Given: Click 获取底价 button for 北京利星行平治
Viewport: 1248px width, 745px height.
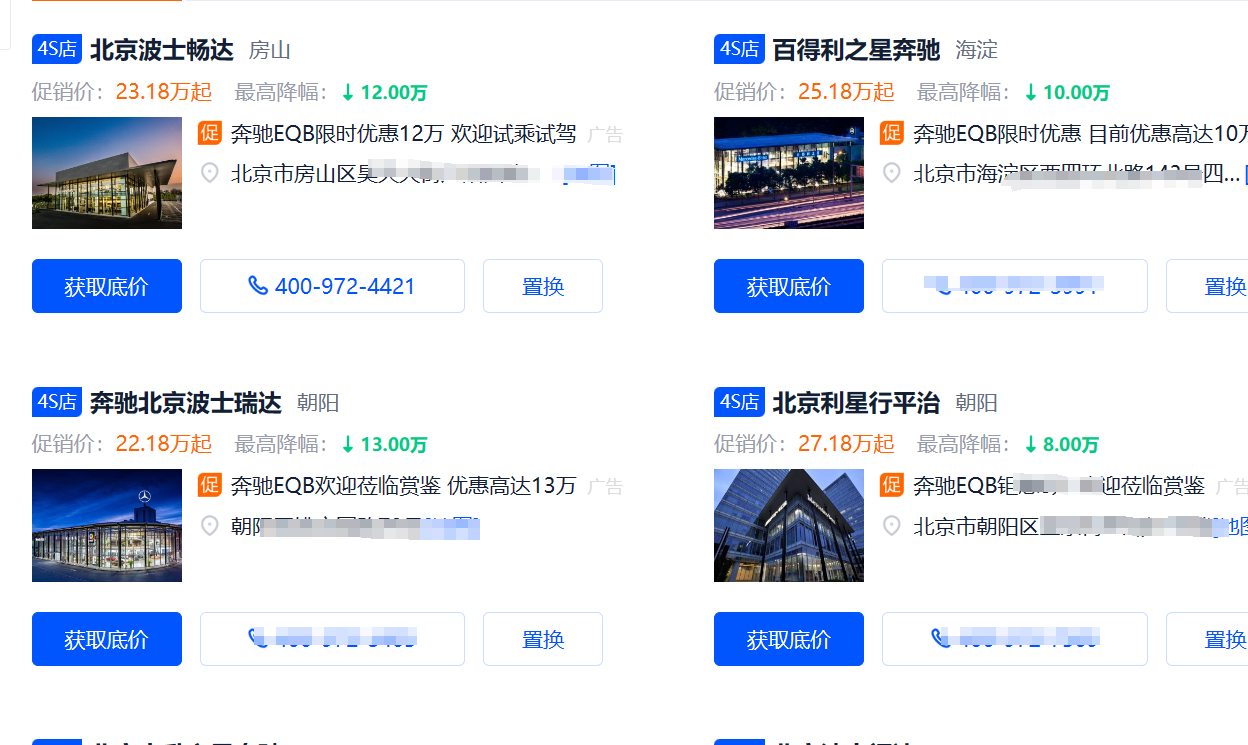Looking at the screenshot, I should 789,639.
